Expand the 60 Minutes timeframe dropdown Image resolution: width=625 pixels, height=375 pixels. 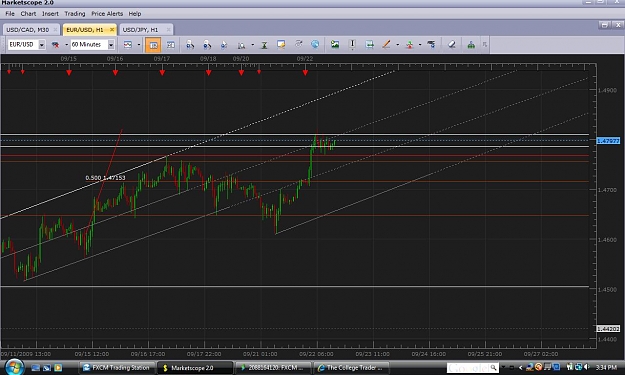click(x=111, y=45)
